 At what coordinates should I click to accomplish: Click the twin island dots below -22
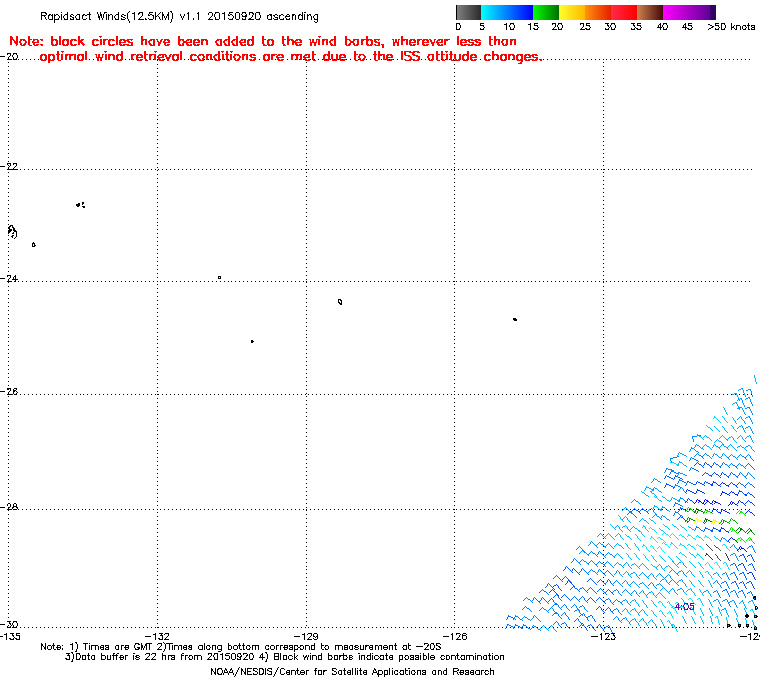(x=80, y=205)
